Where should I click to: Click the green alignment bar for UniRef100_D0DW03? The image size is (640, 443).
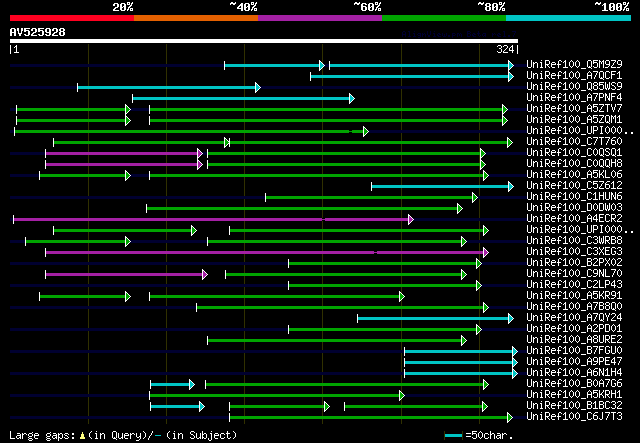click(304, 209)
